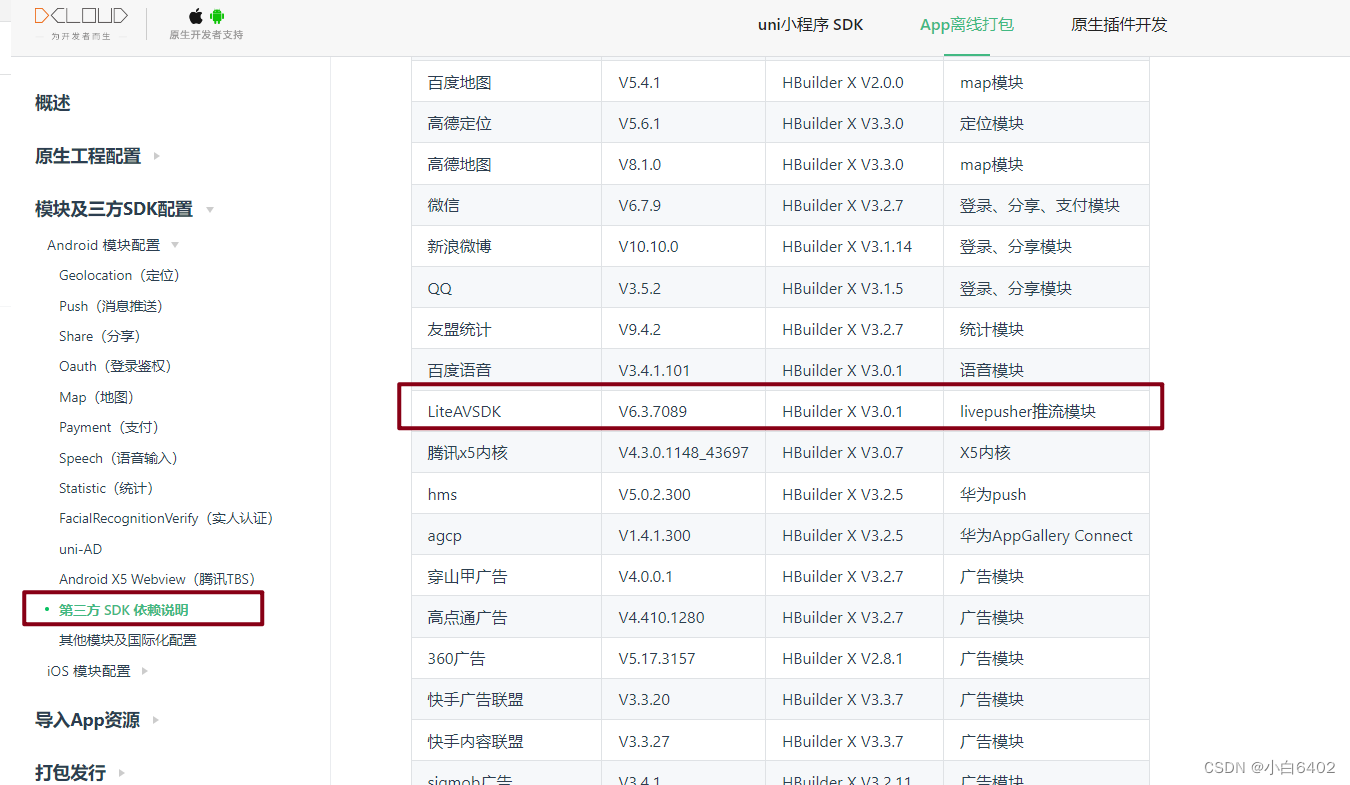Expand 原生工程配置 arrow
1350x785 pixels.
[x=156, y=156]
